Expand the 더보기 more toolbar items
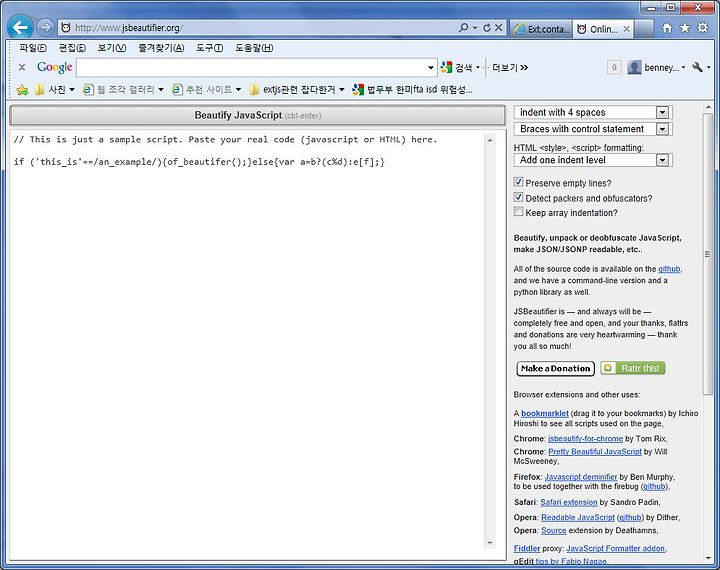720x570 pixels. pyautogui.click(x=510, y=68)
